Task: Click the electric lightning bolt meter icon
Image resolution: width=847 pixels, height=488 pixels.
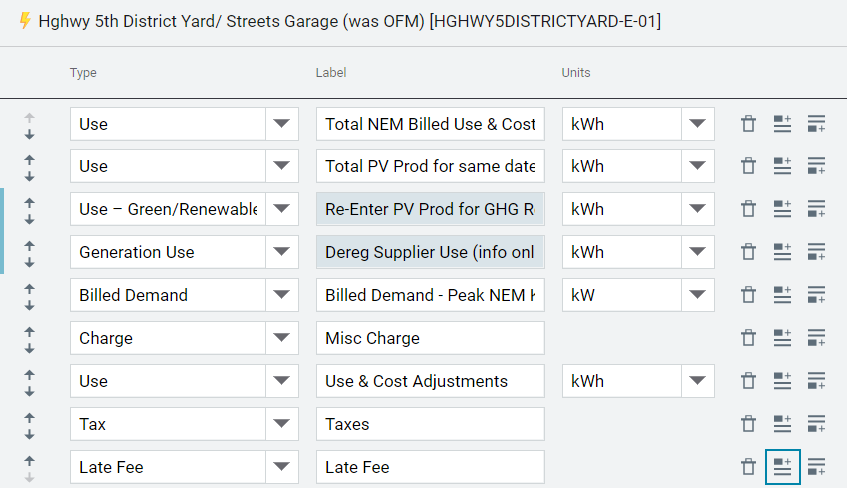Action: tap(25, 21)
